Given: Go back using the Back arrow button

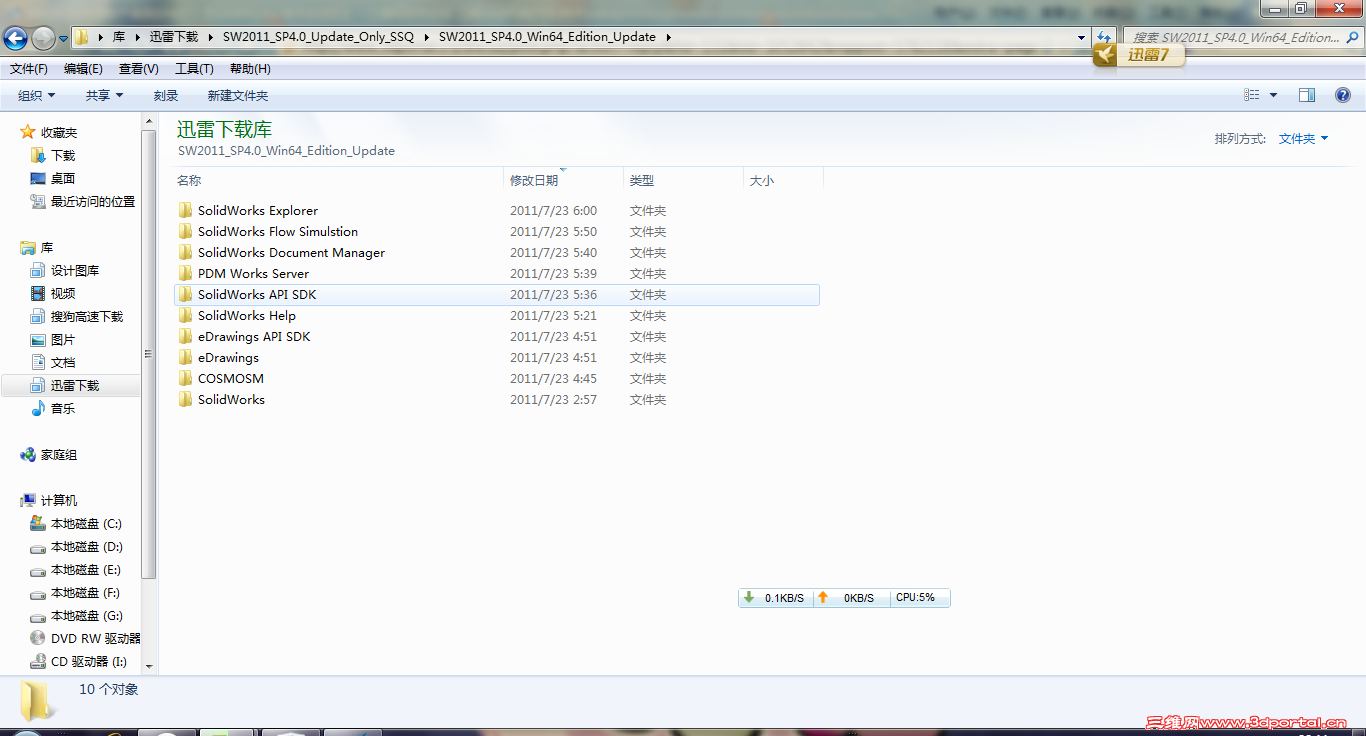Looking at the screenshot, I should coord(16,38).
